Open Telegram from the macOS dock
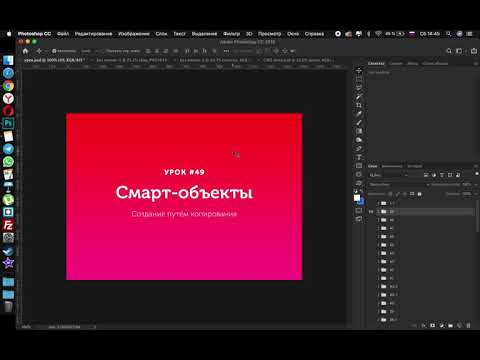The height and width of the screenshot is (360, 480). click(8, 149)
